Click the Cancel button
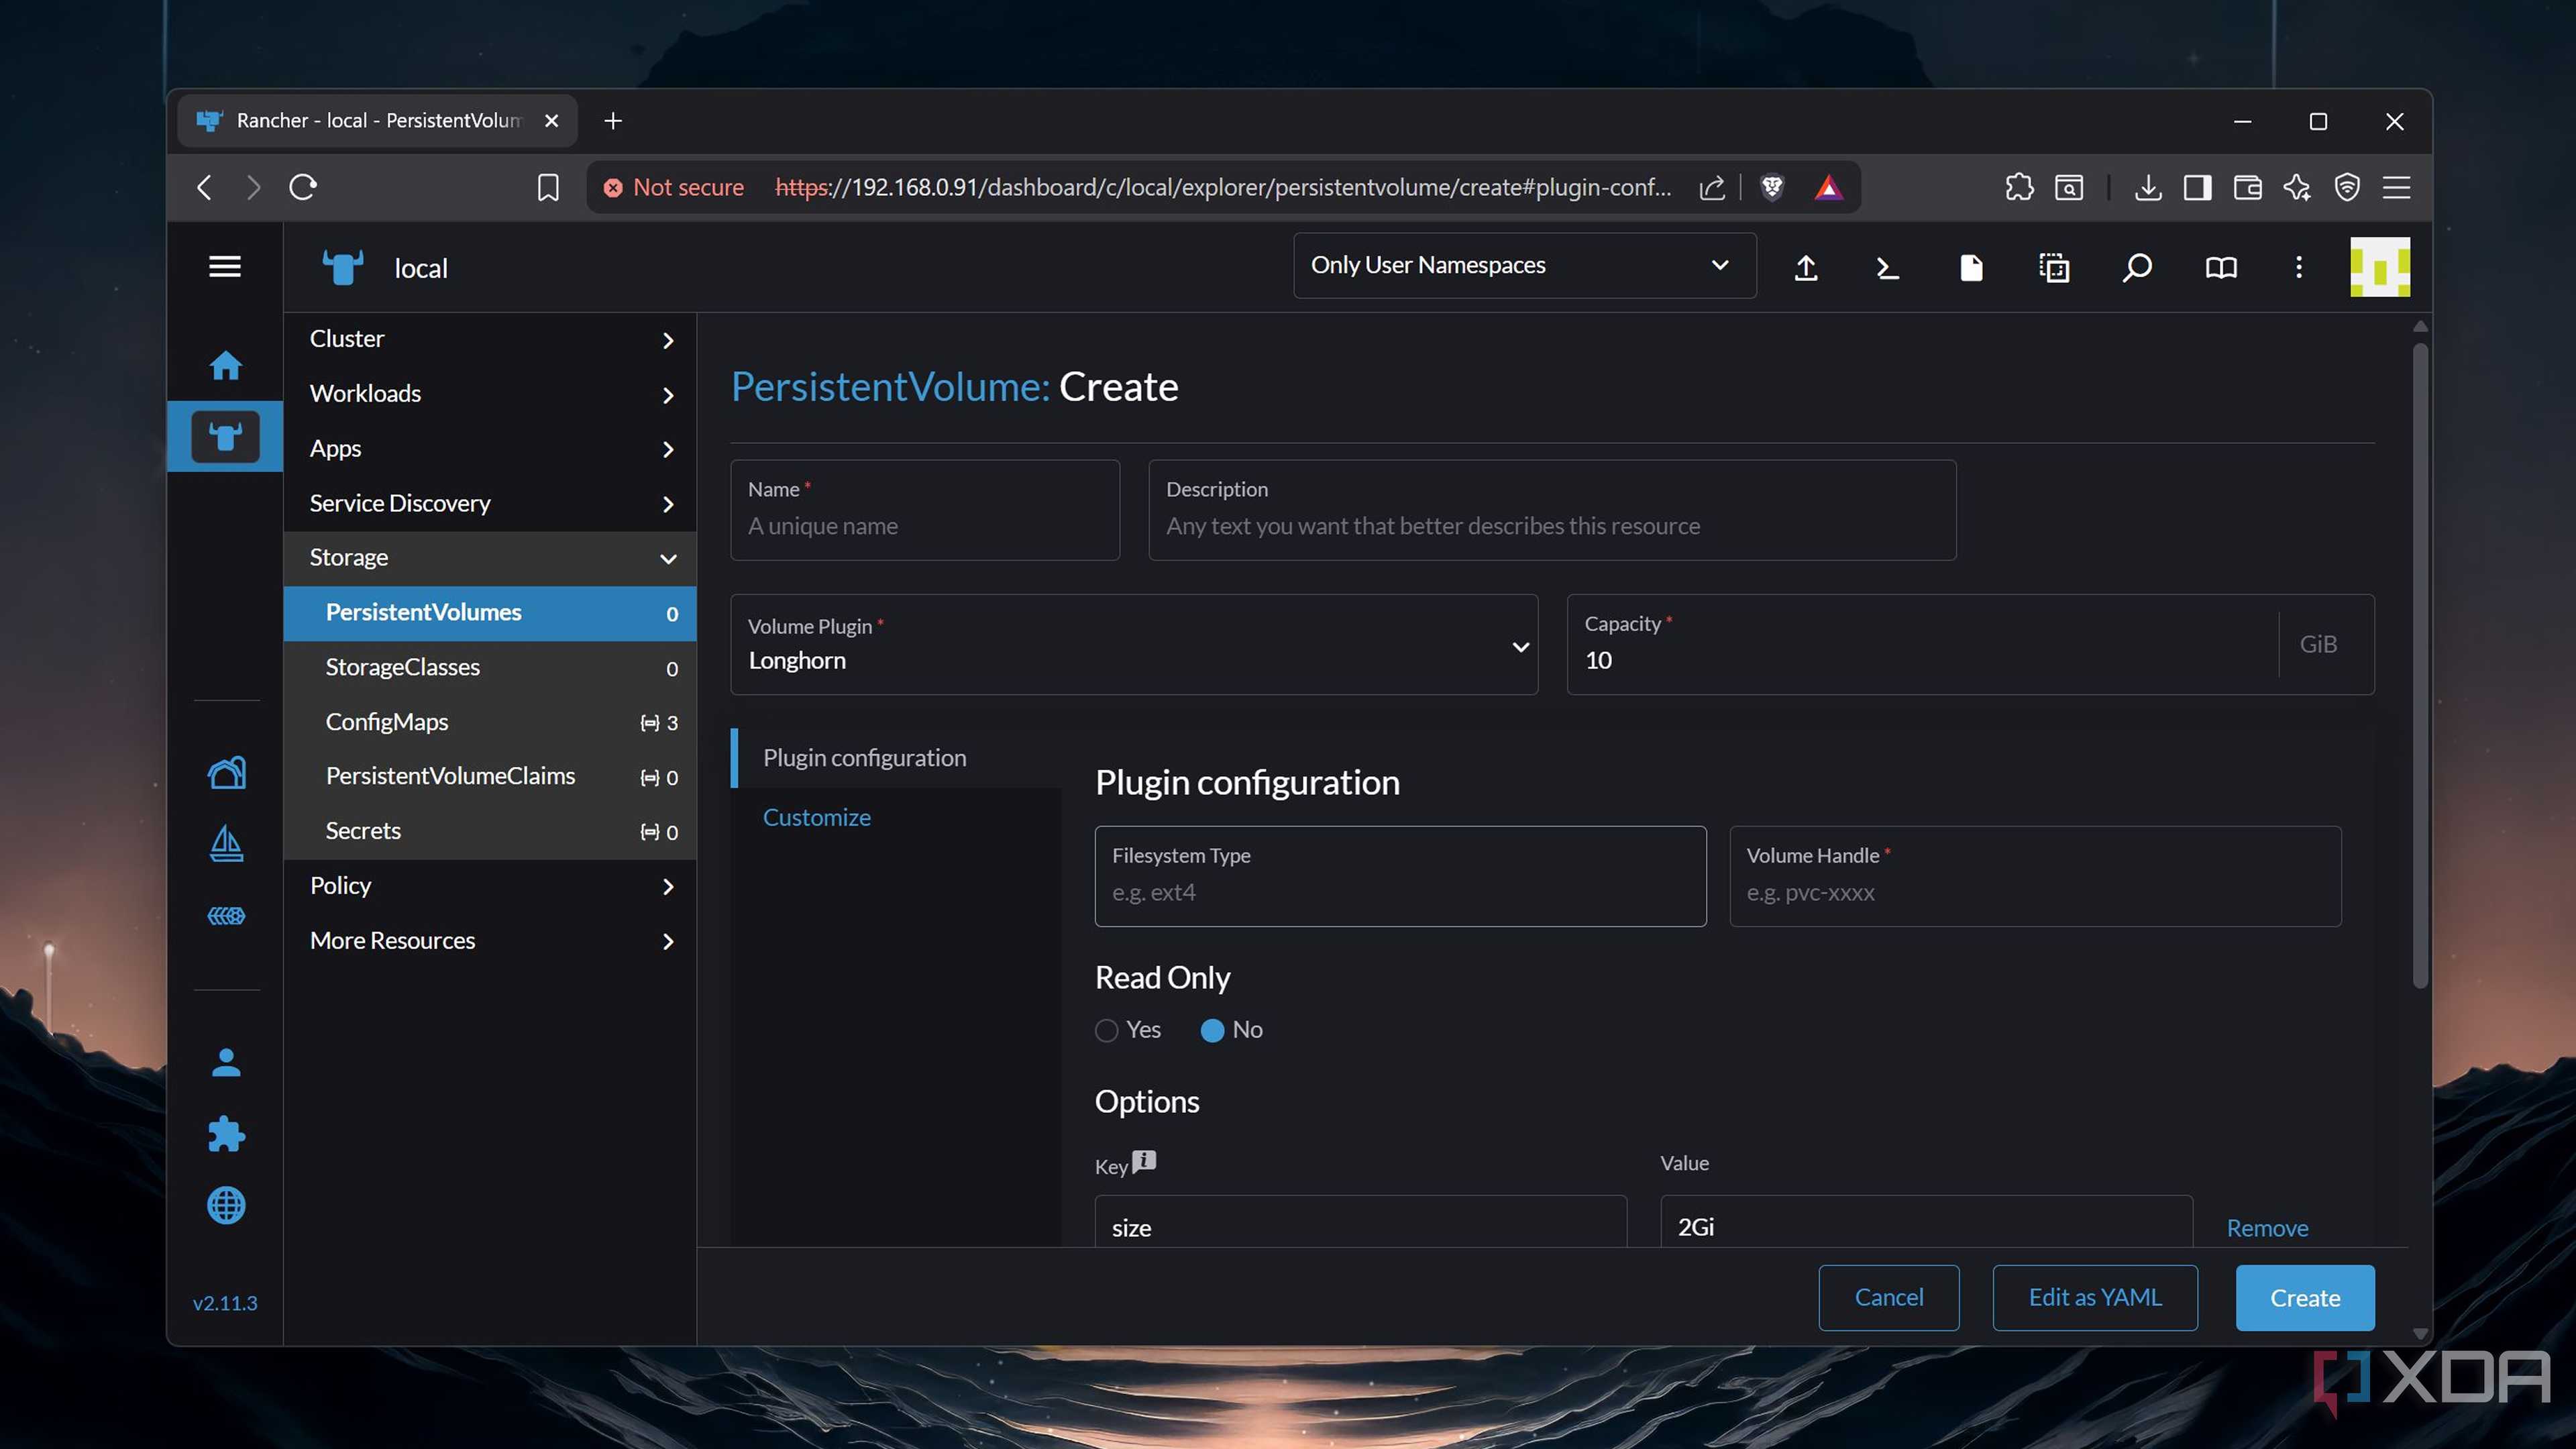Image resolution: width=2576 pixels, height=1449 pixels. click(1888, 1298)
